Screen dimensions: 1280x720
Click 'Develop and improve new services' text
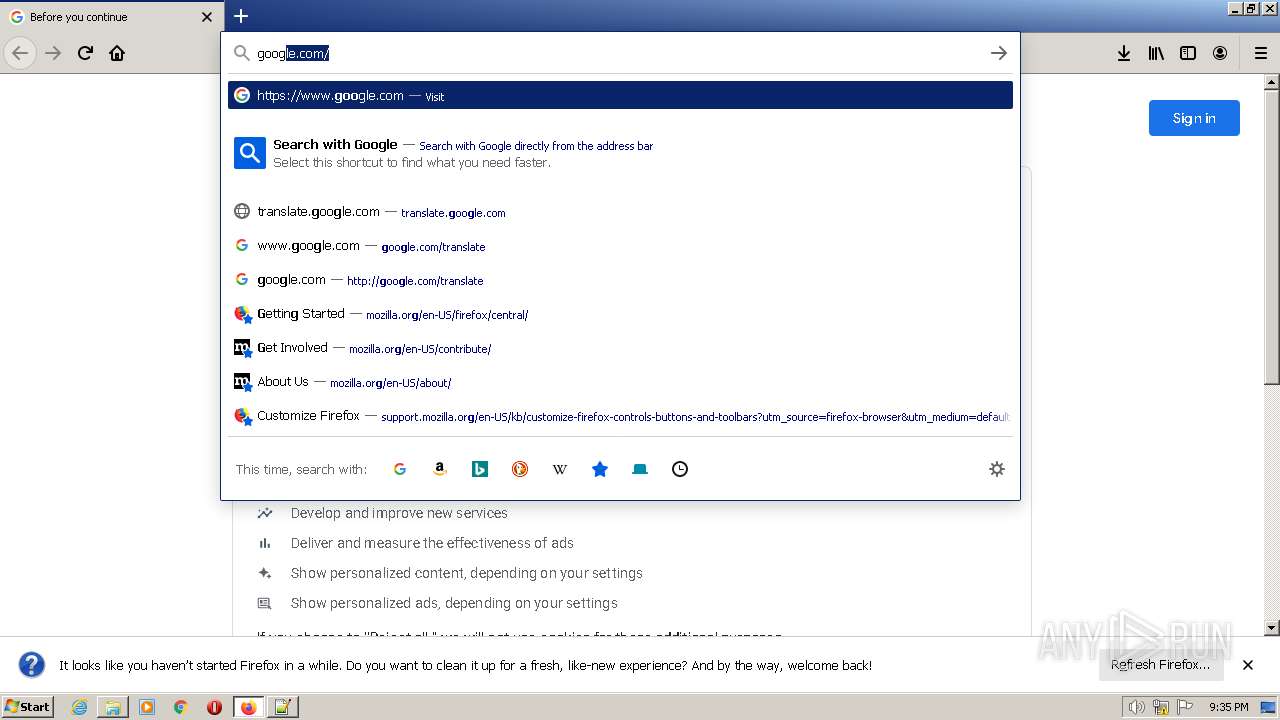pos(399,513)
